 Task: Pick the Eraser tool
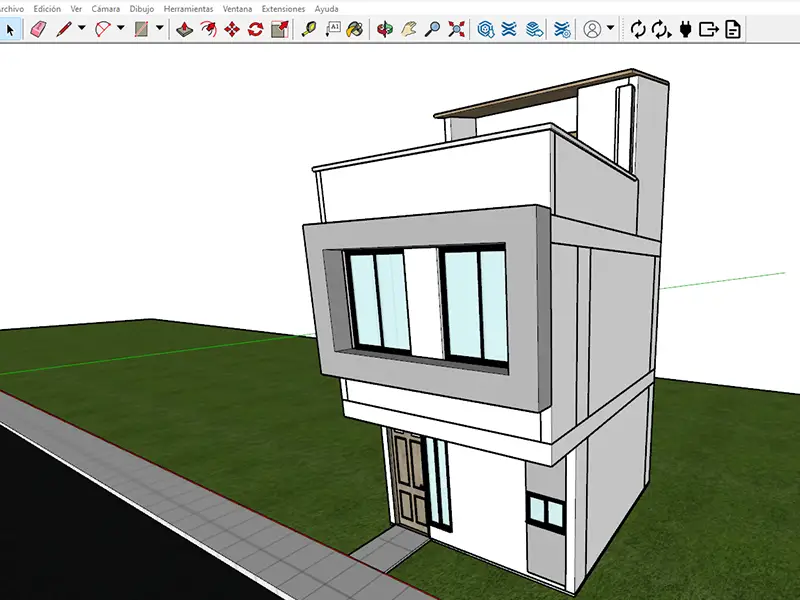tap(39, 29)
